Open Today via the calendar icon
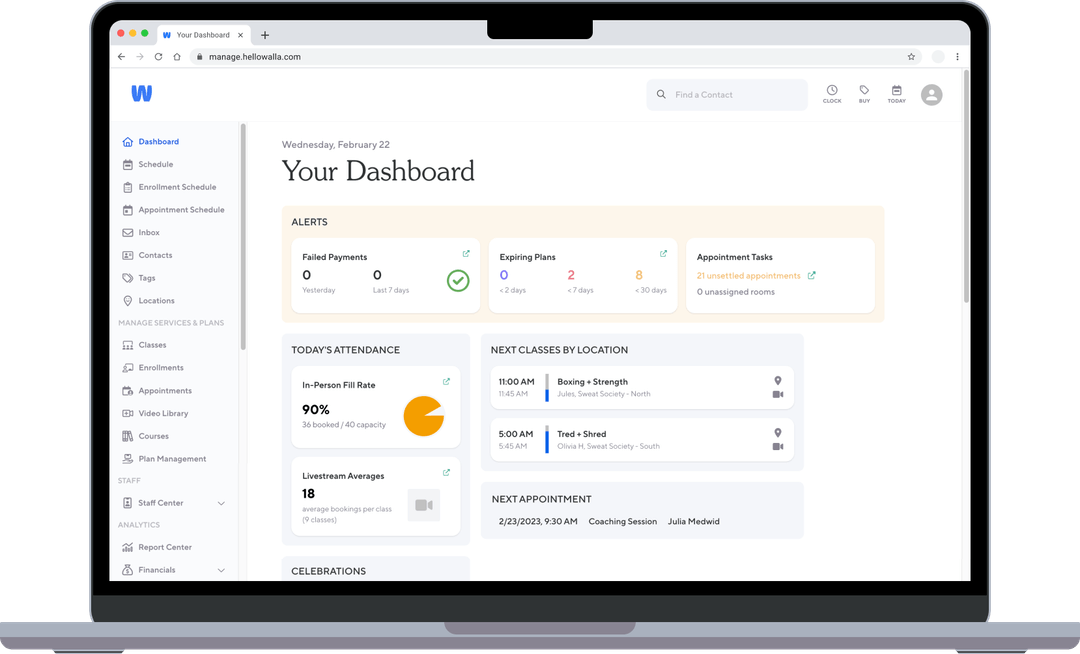The height and width of the screenshot is (654, 1080). click(896, 93)
